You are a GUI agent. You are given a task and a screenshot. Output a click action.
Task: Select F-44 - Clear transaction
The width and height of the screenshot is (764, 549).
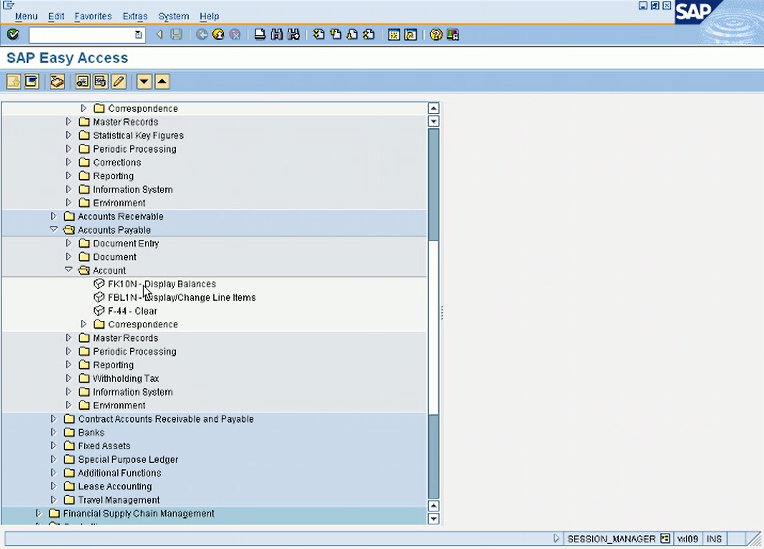(133, 311)
